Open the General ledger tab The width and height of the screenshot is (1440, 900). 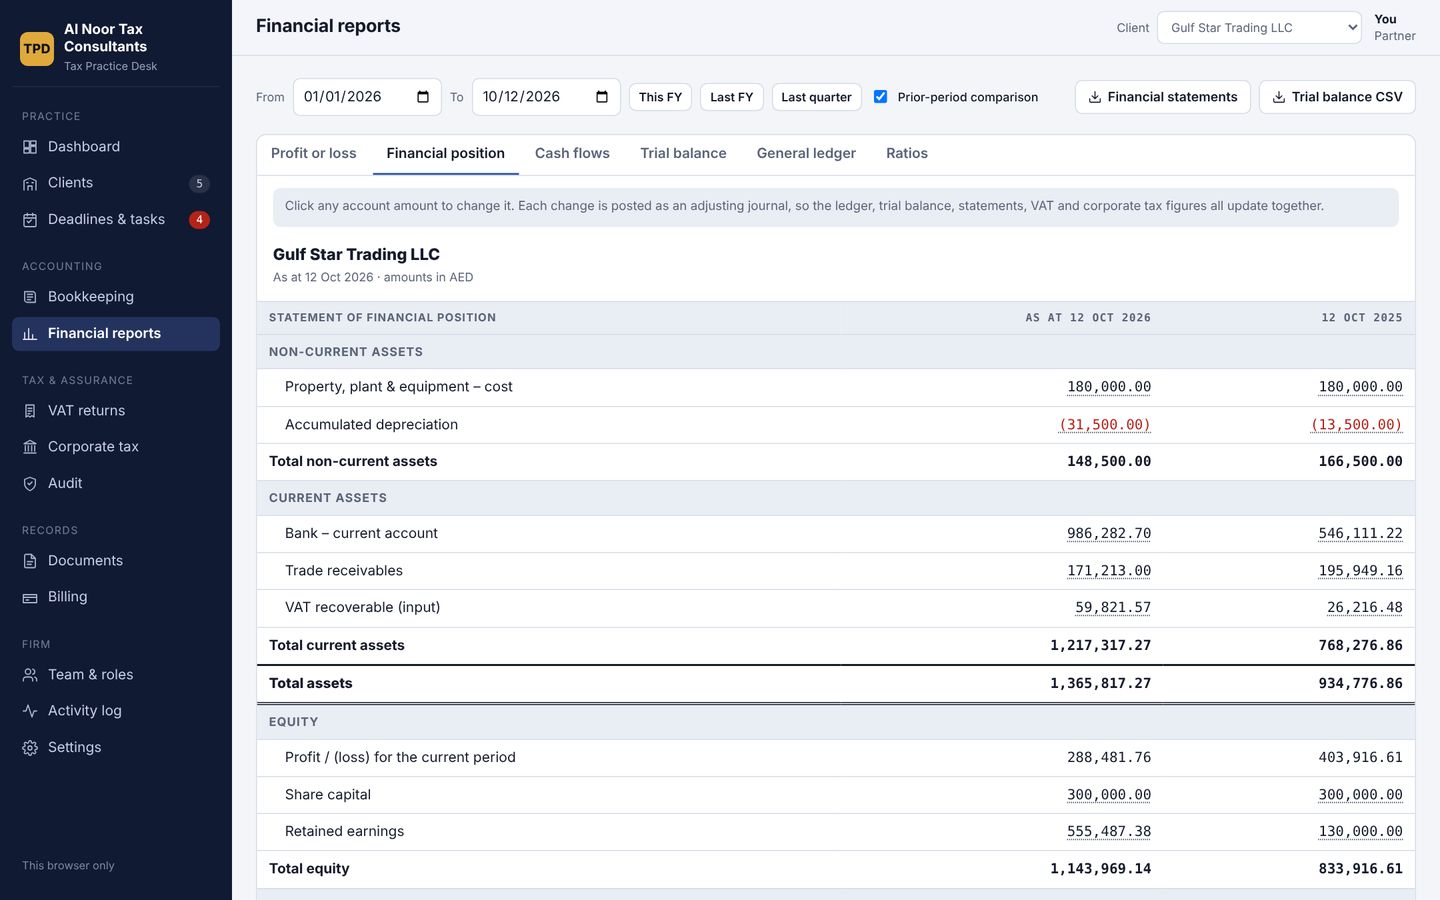[806, 154]
